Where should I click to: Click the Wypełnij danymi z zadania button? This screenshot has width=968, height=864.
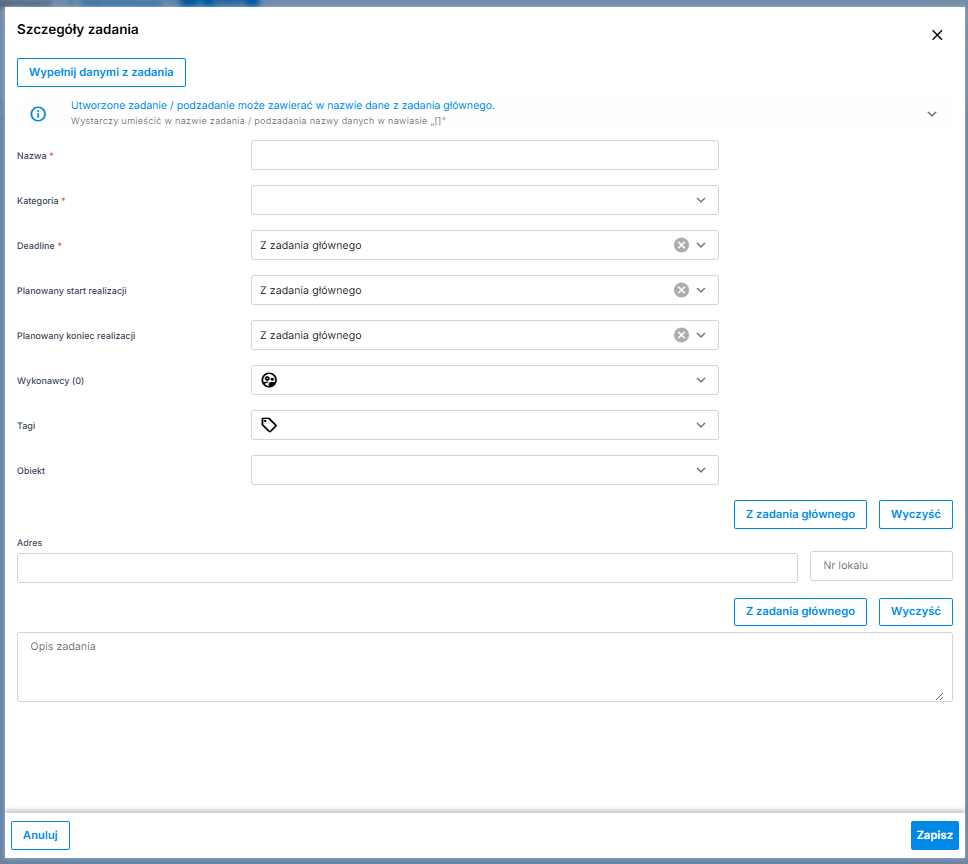[101, 72]
